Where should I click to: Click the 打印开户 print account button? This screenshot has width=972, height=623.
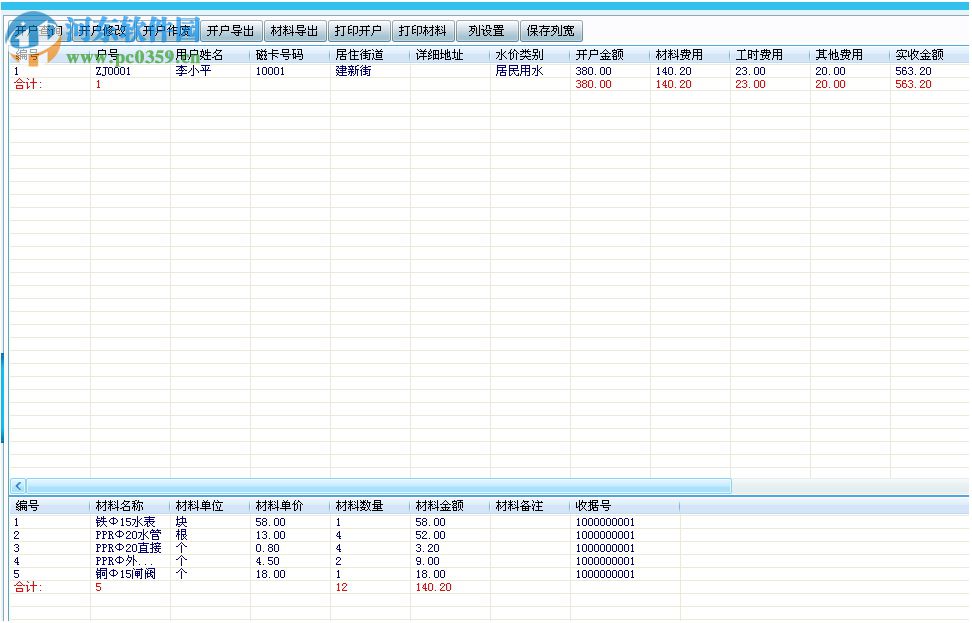tap(358, 30)
